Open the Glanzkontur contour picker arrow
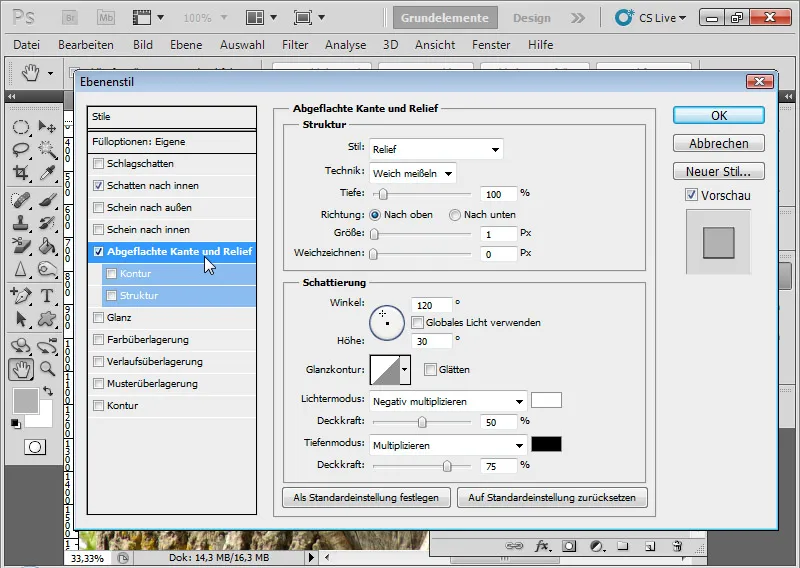The width and height of the screenshot is (800, 568). 405,369
